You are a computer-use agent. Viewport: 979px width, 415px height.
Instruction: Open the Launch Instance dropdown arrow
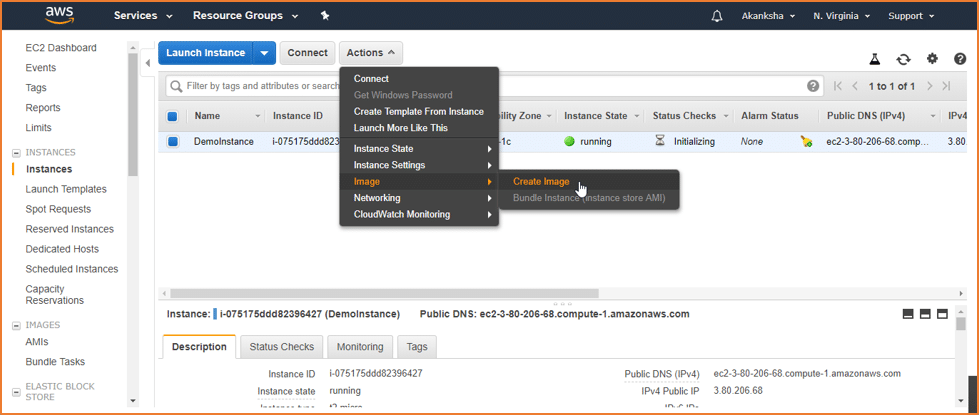click(x=264, y=53)
